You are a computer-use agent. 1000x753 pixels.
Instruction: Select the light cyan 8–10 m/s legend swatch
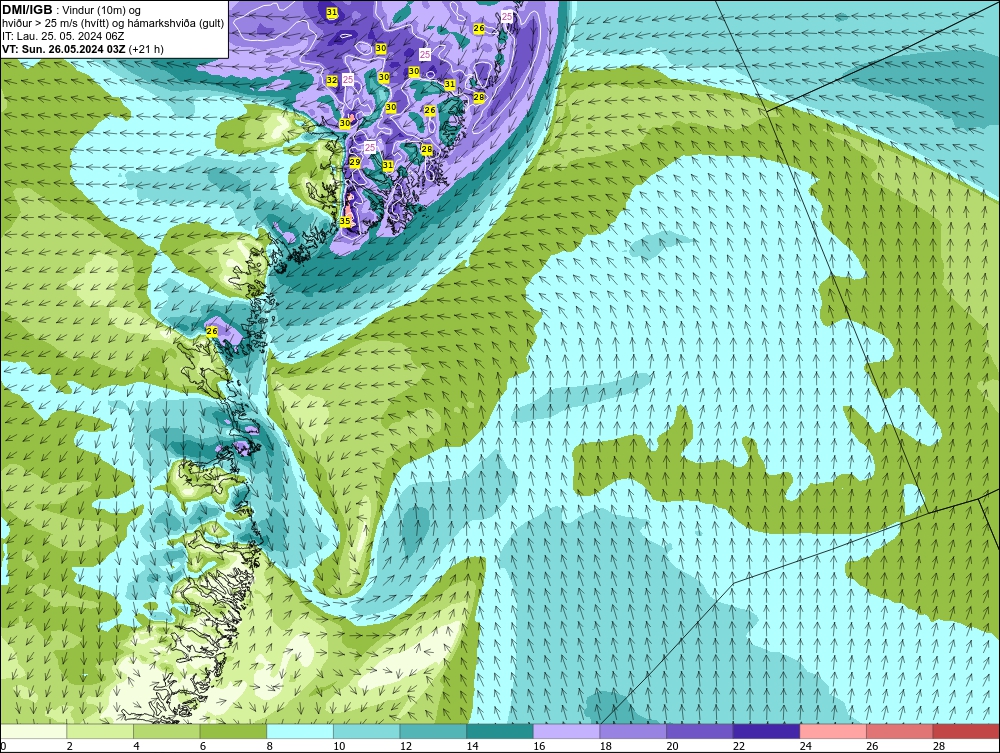click(x=300, y=731)
